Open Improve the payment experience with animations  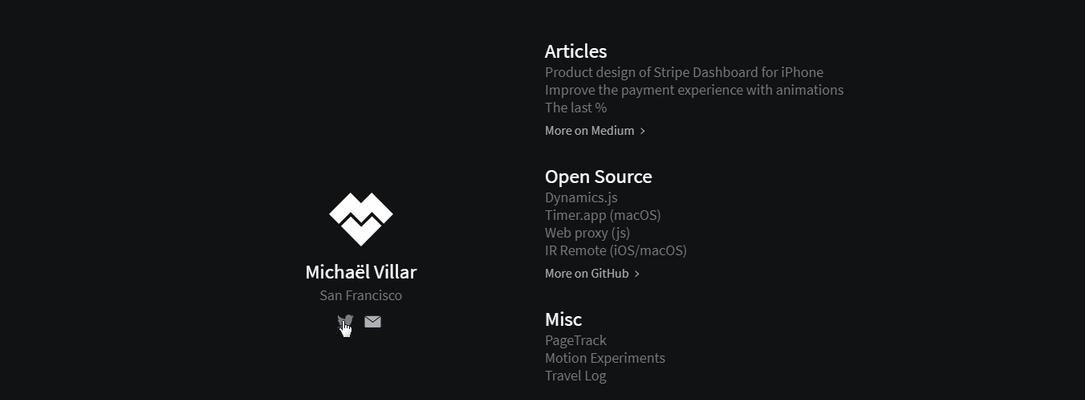point(694,90)
